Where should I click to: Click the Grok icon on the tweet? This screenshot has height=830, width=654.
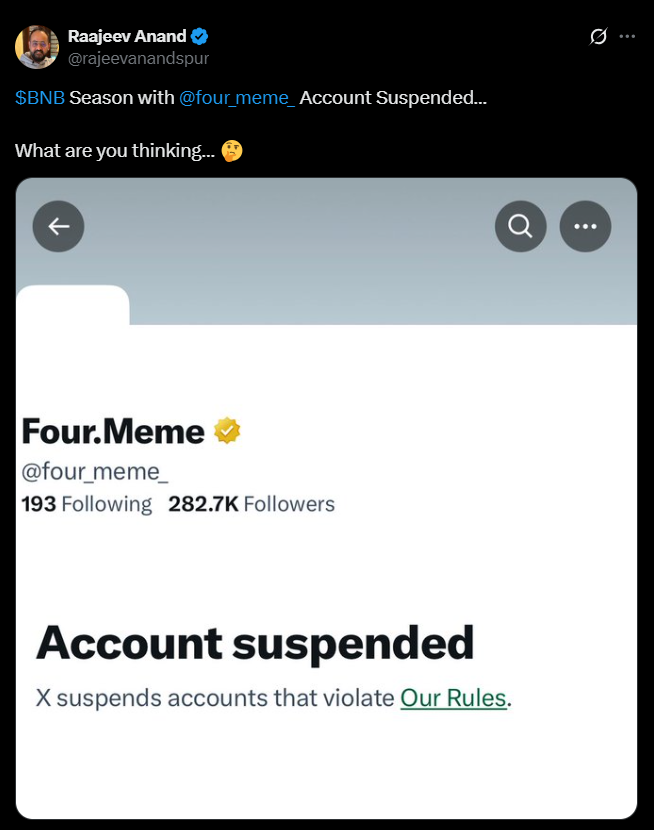click(598, 37)
